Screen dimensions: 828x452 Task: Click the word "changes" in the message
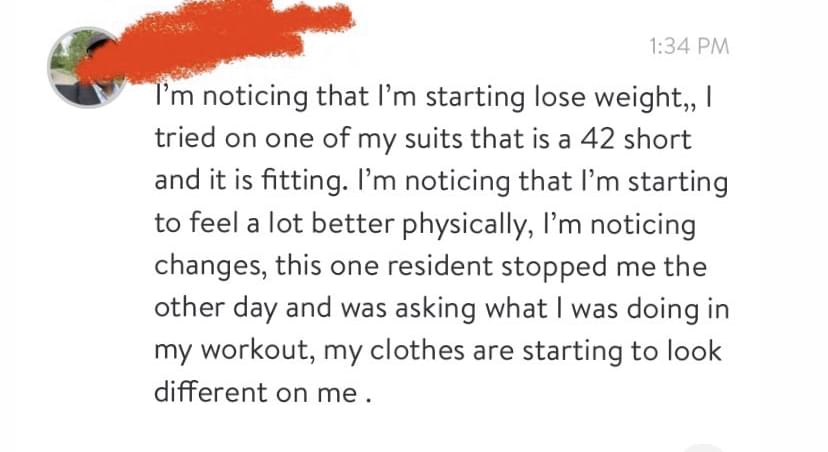pos(209,267)
